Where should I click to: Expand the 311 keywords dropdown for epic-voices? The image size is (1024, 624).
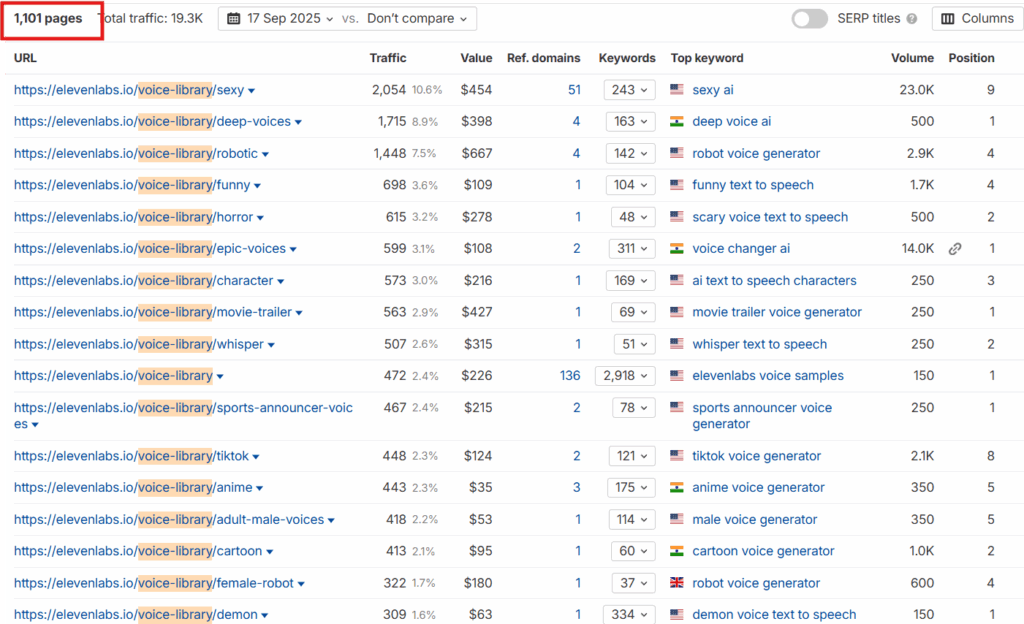(632, 249)
